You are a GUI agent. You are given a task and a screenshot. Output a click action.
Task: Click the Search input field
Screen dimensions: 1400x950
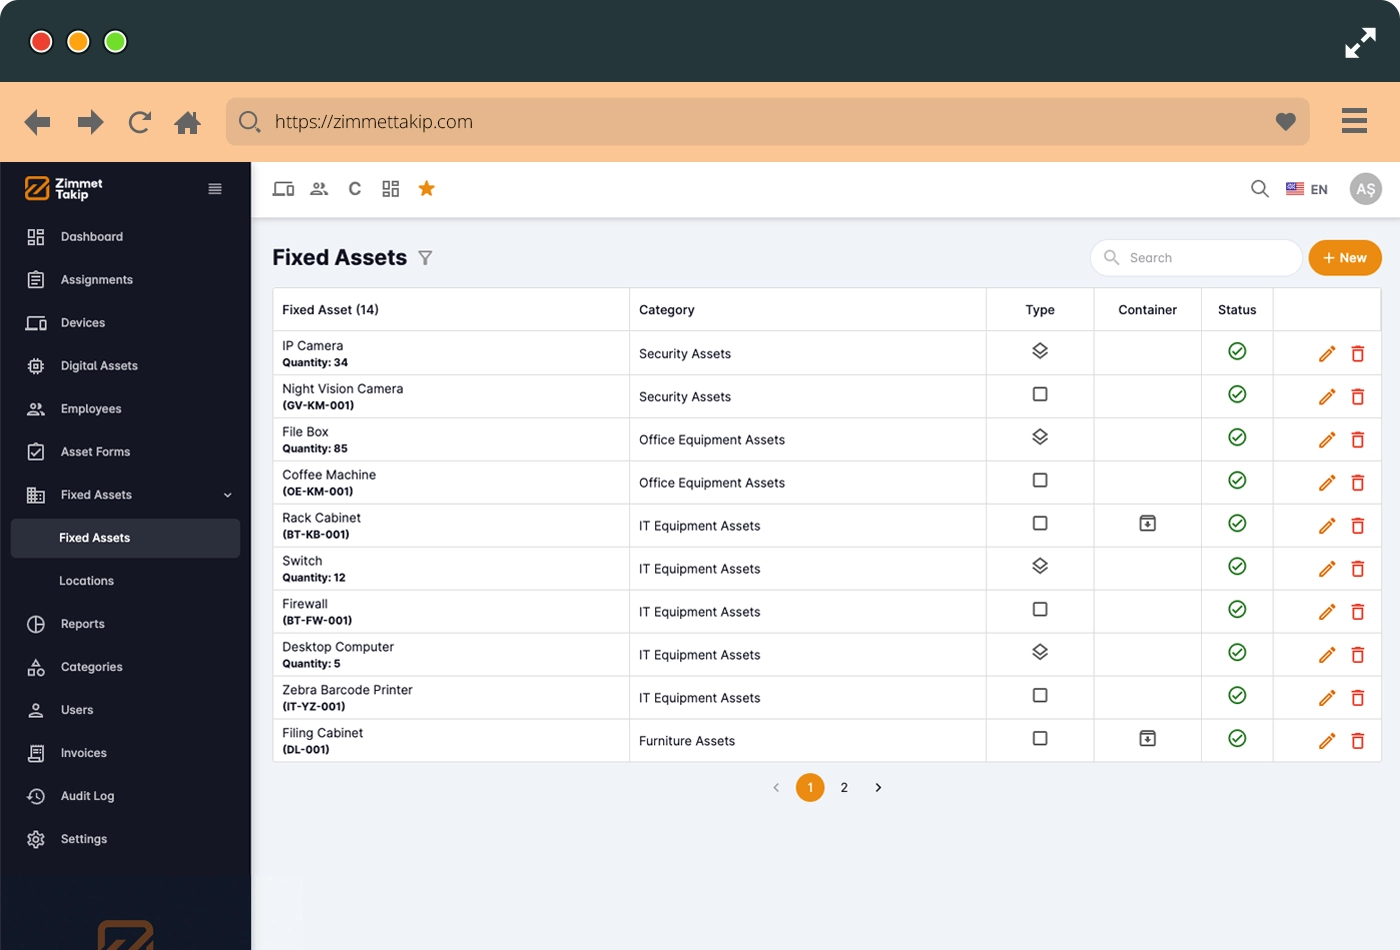(1196, 258)
